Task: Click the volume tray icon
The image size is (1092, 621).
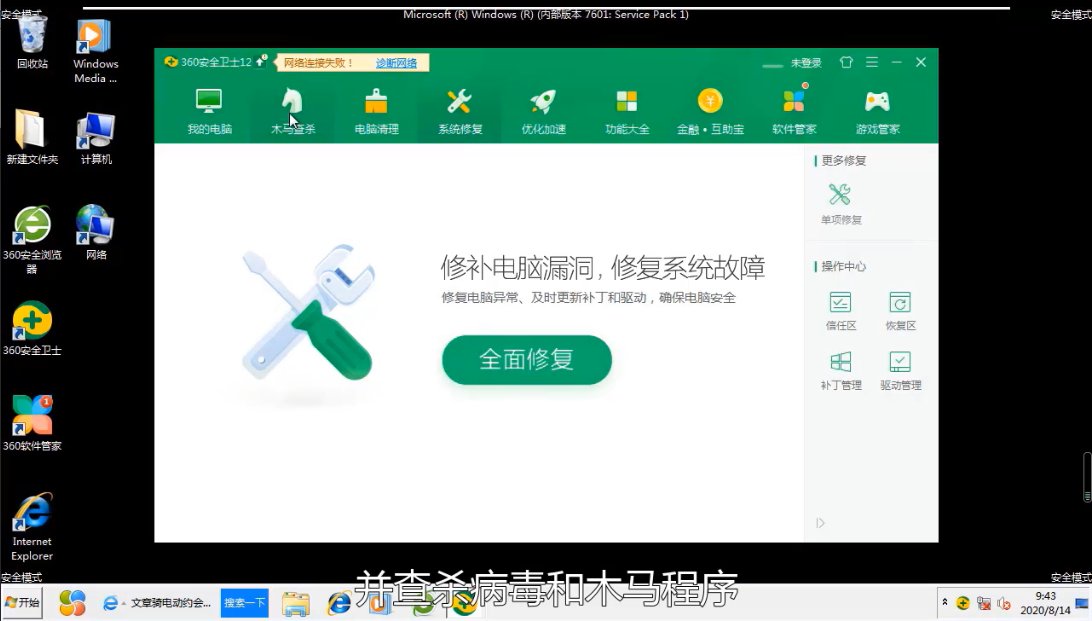Action: 1004,604
